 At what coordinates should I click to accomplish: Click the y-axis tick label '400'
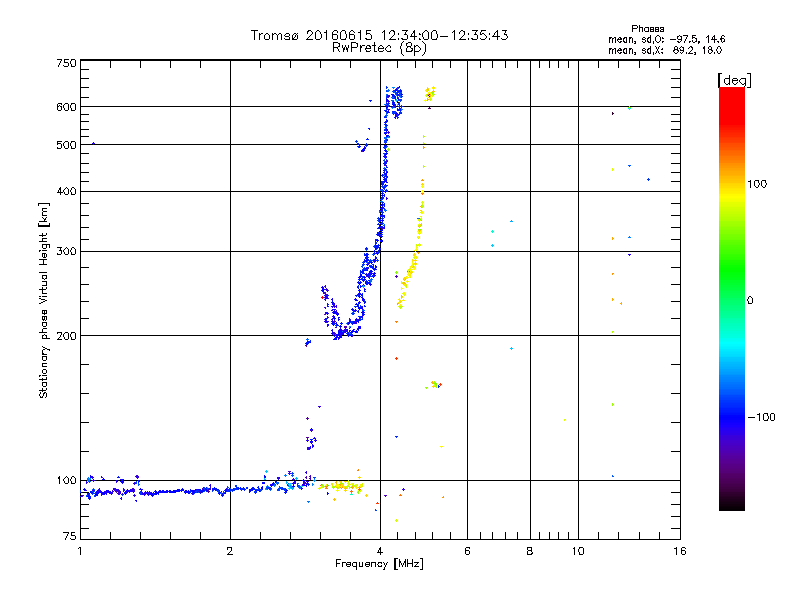click(66, 191)
